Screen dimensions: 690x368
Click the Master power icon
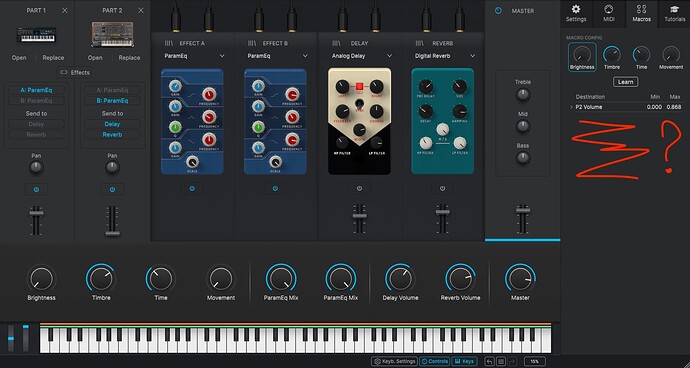tap(498, 11)
